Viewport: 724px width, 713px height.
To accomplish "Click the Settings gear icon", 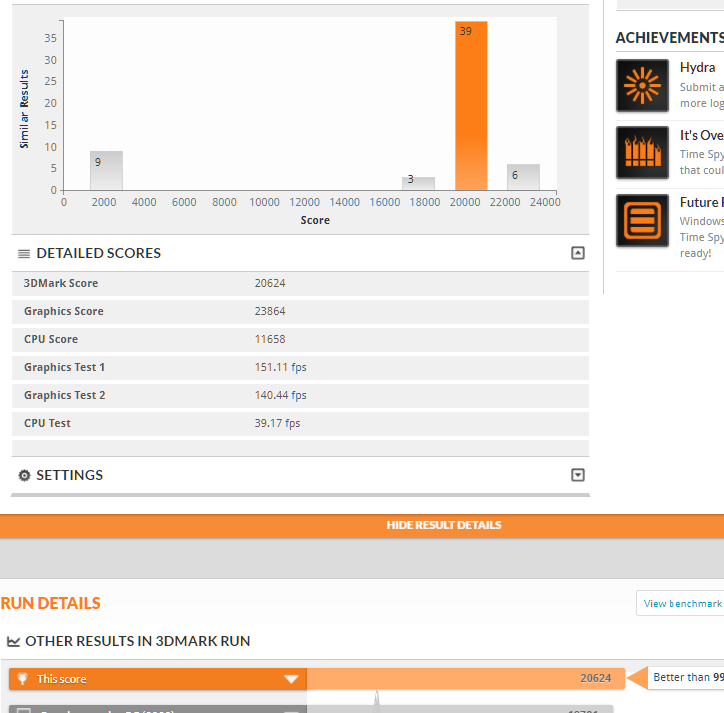I will (25, 476).
